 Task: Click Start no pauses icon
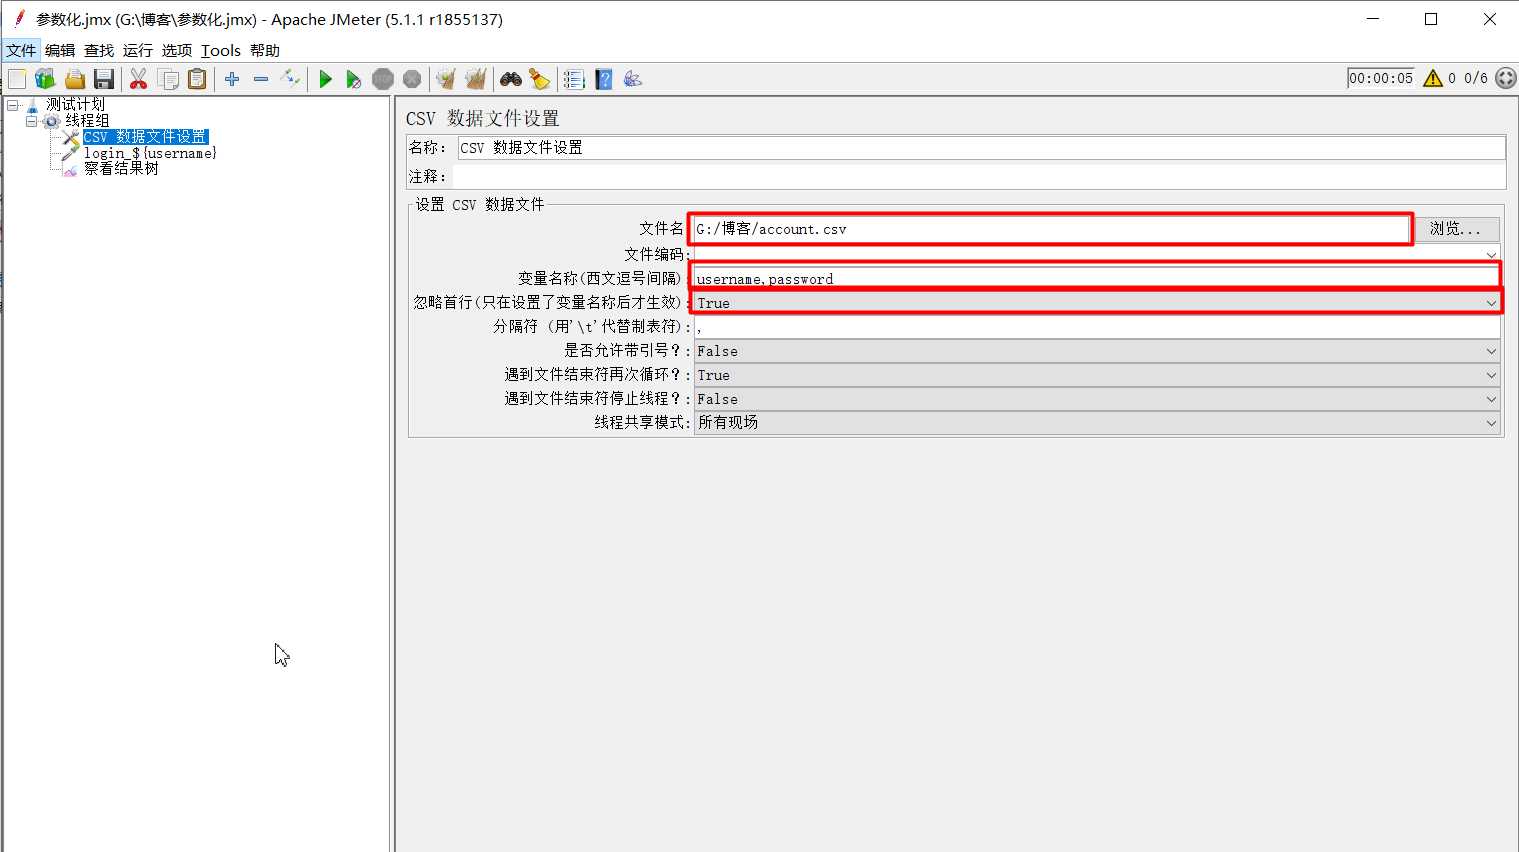tap(353, 79)
